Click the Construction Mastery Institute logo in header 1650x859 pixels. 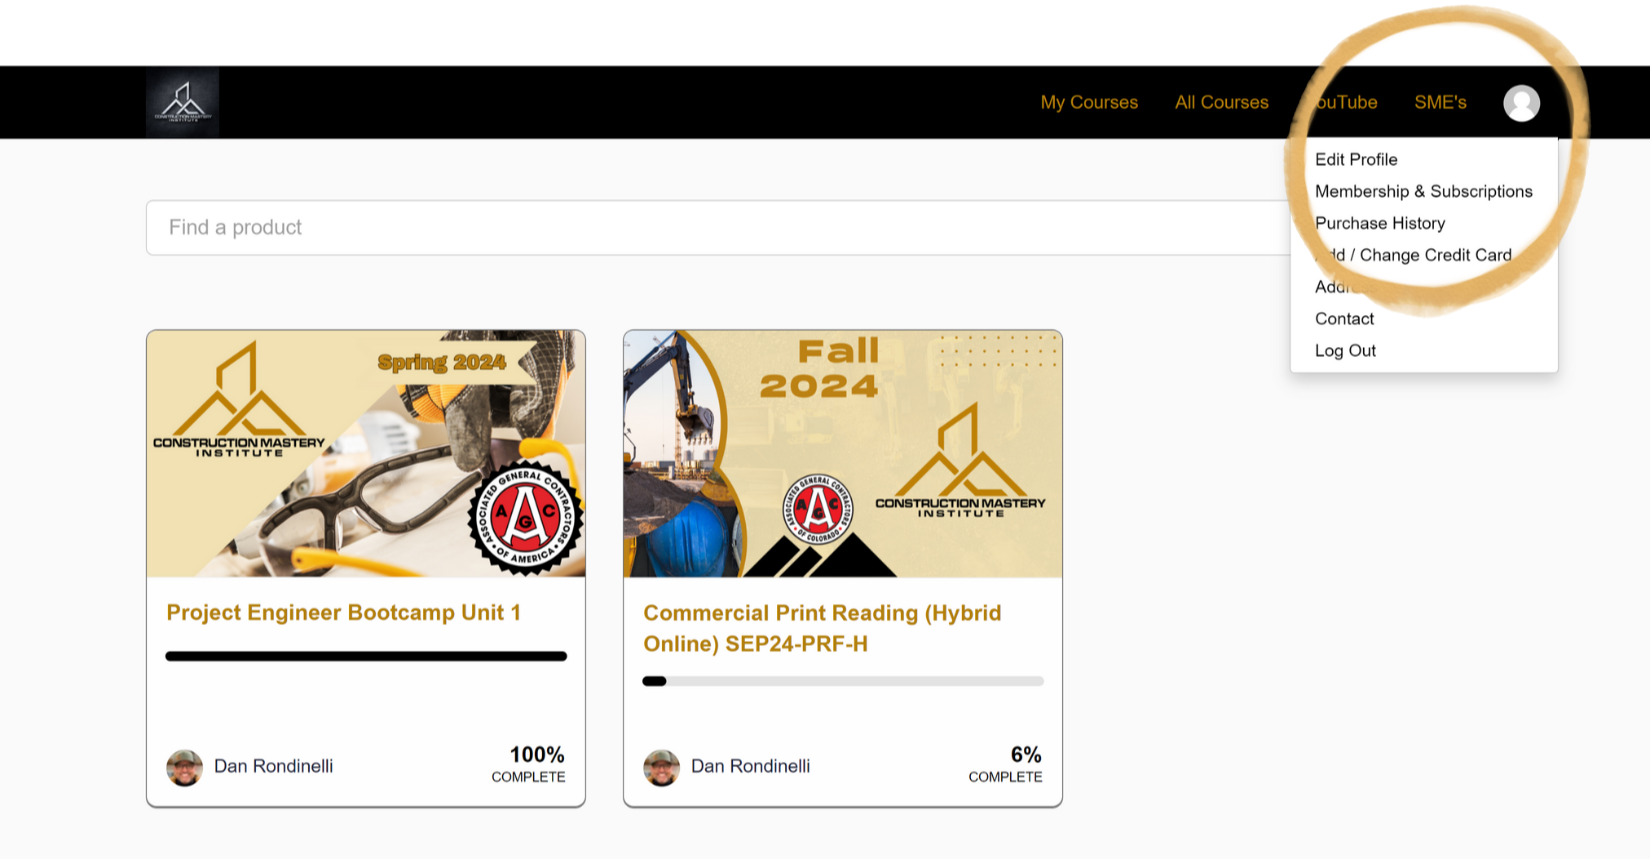click(x=182, y=102)
